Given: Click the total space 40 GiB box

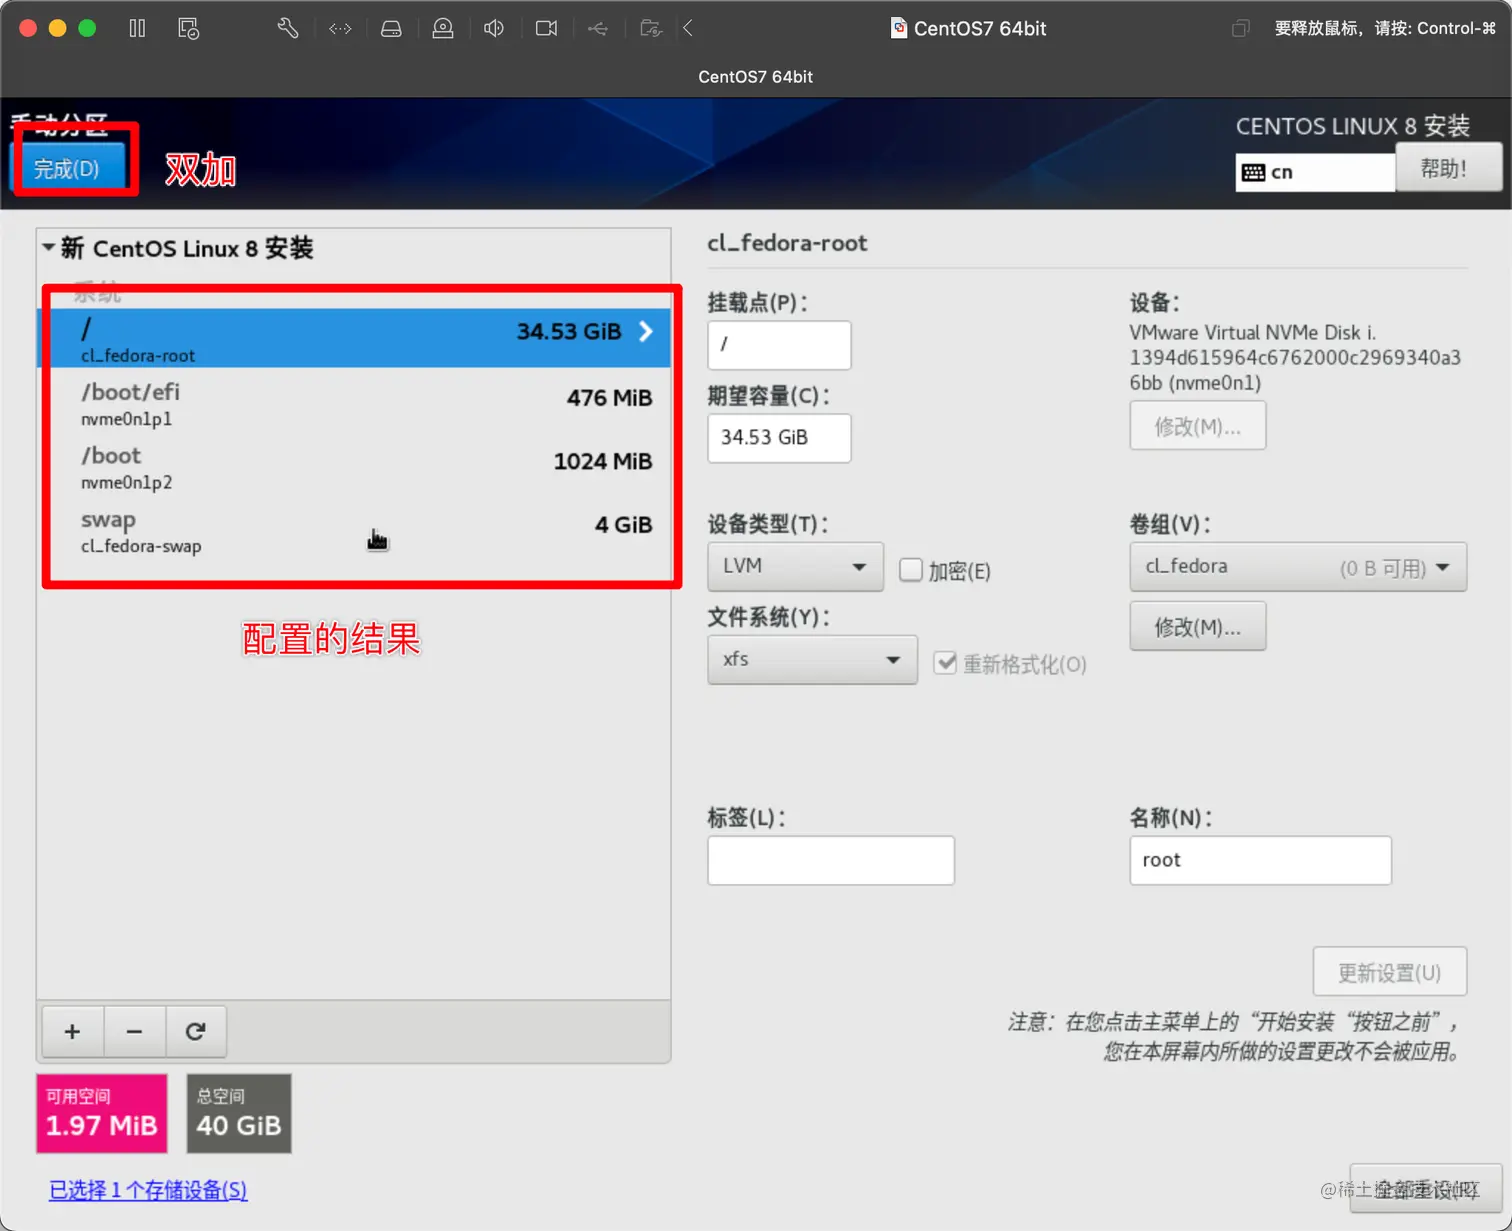Looking at the screenshot, I should (239, 1113).
